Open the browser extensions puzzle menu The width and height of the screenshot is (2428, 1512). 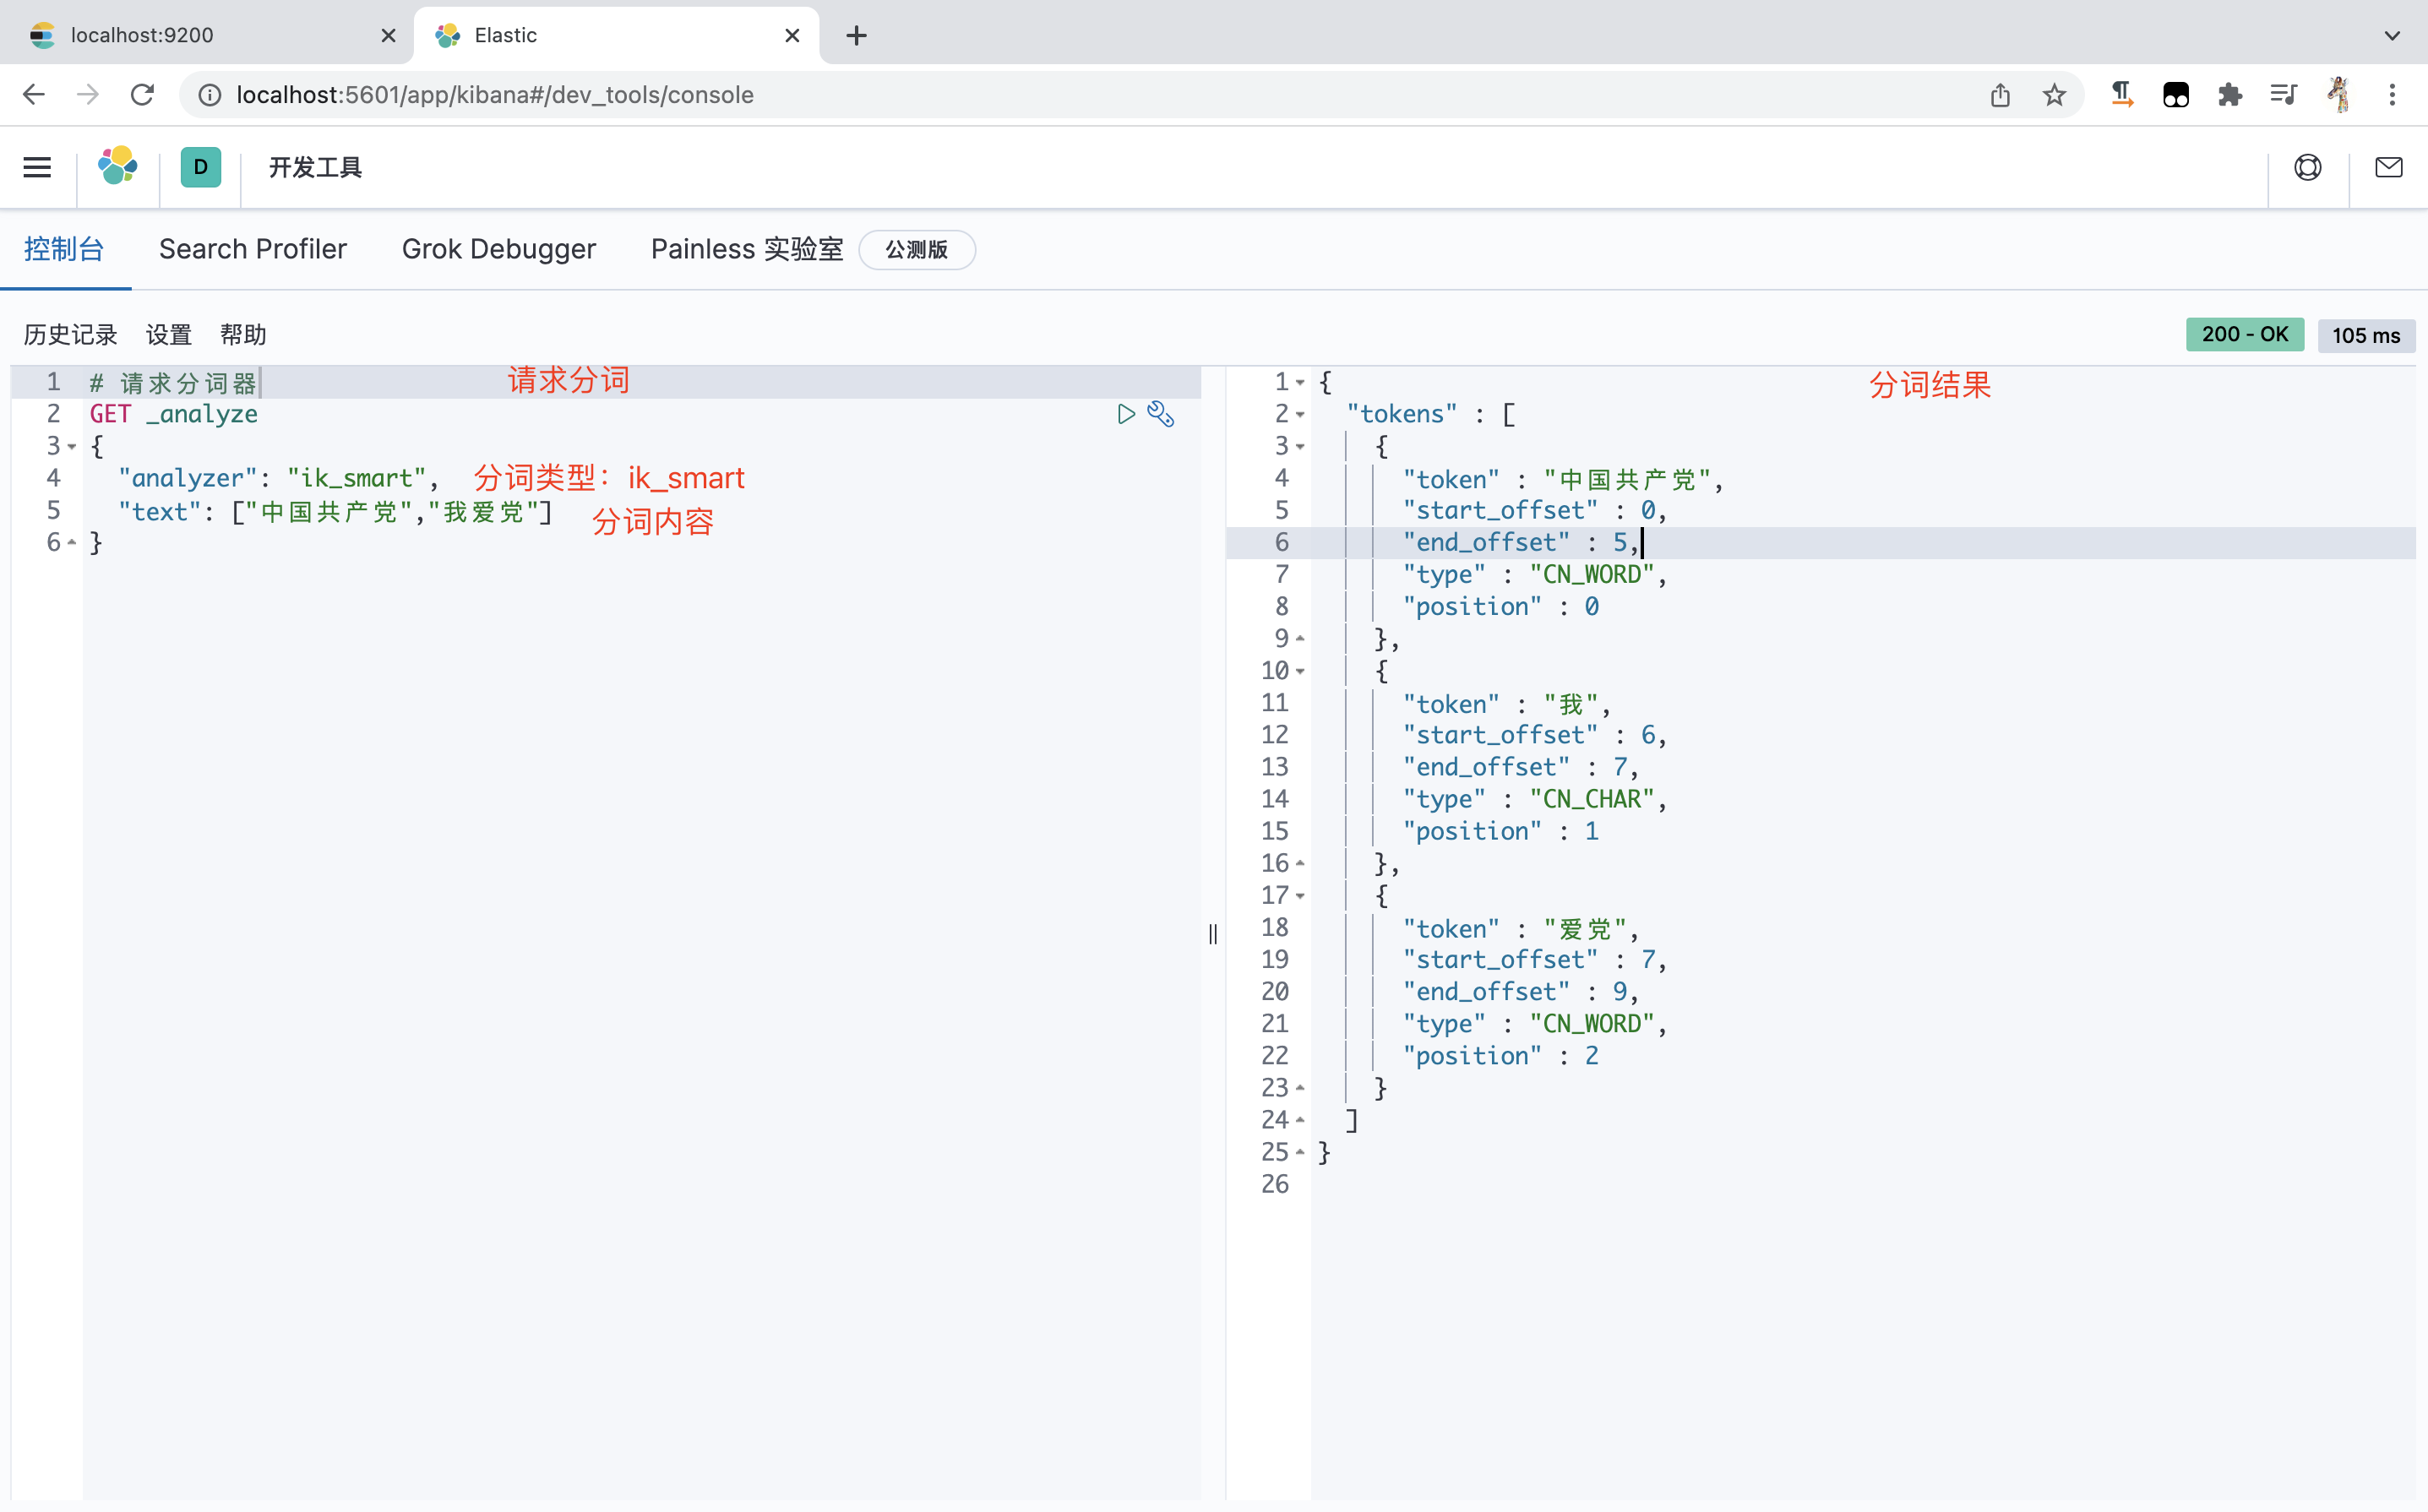(2230, 94)
